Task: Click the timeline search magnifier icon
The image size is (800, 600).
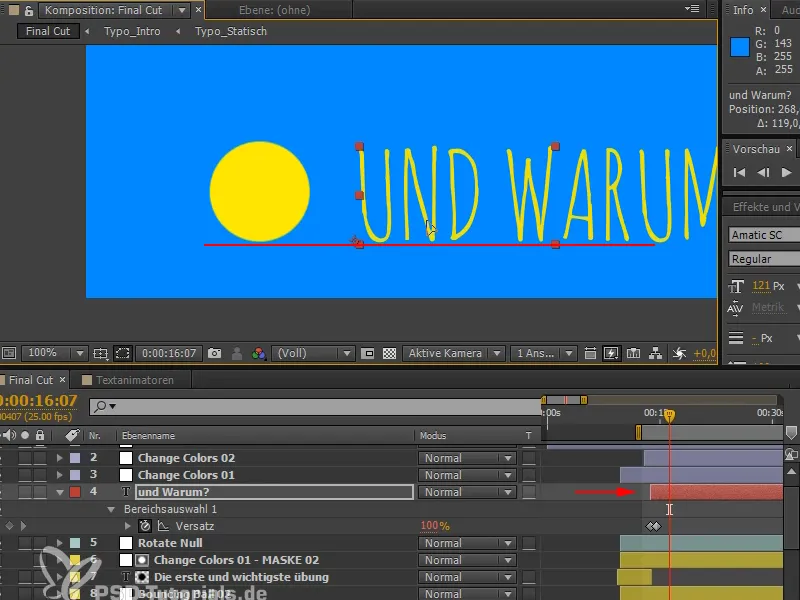Action: coord(101,406)
